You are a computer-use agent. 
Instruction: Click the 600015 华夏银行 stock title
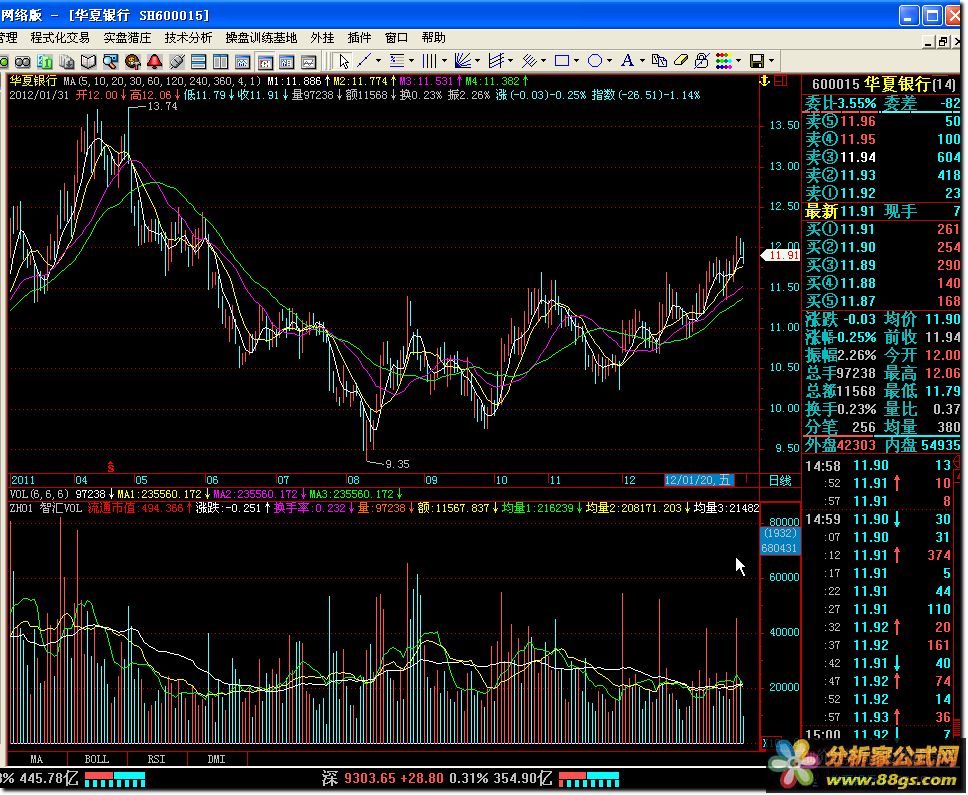pyautogui.click(x=883, y=84)
